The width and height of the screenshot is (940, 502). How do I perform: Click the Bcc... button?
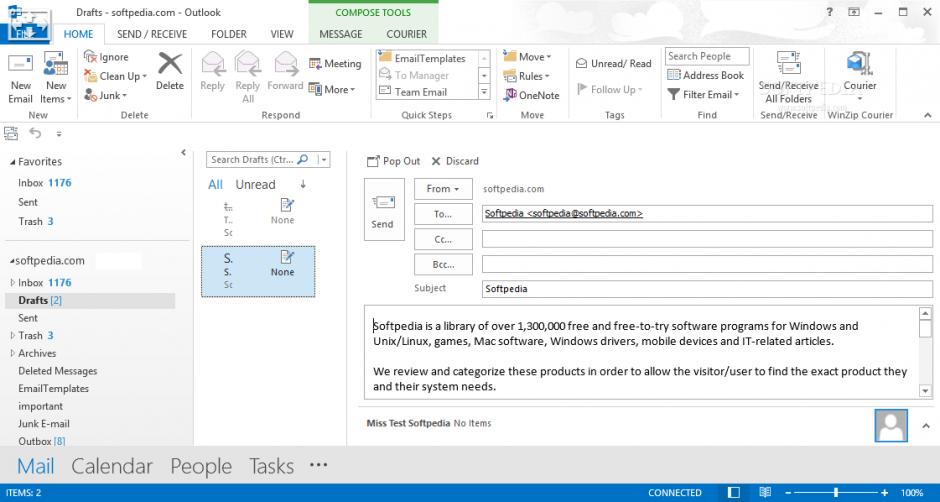tap(443, 264)
